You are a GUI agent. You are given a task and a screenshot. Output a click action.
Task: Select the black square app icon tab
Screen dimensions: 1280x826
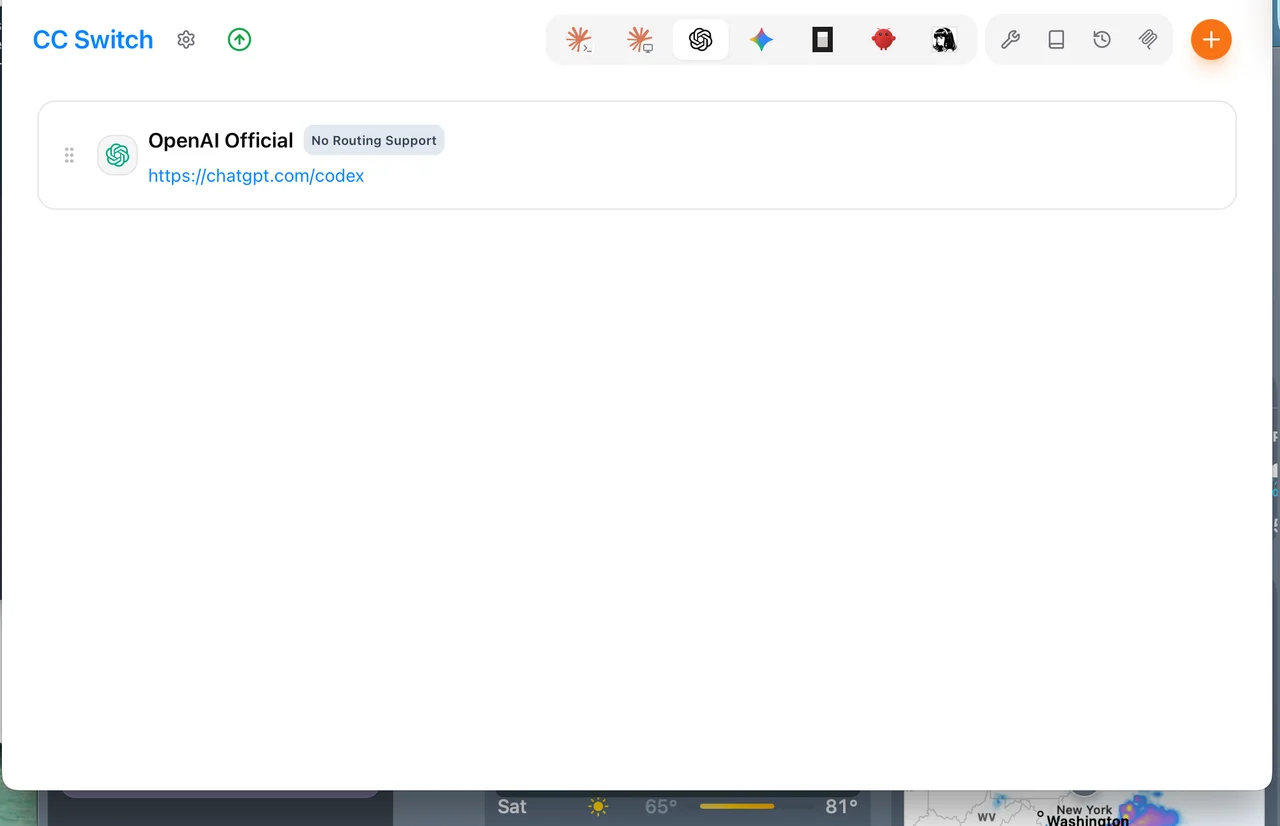[x=822, y=40]
